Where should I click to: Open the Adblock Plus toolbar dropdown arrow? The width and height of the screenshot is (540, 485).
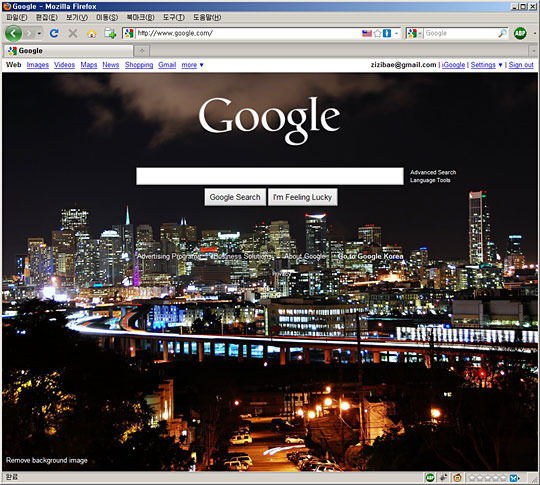[x=535, y=33]
